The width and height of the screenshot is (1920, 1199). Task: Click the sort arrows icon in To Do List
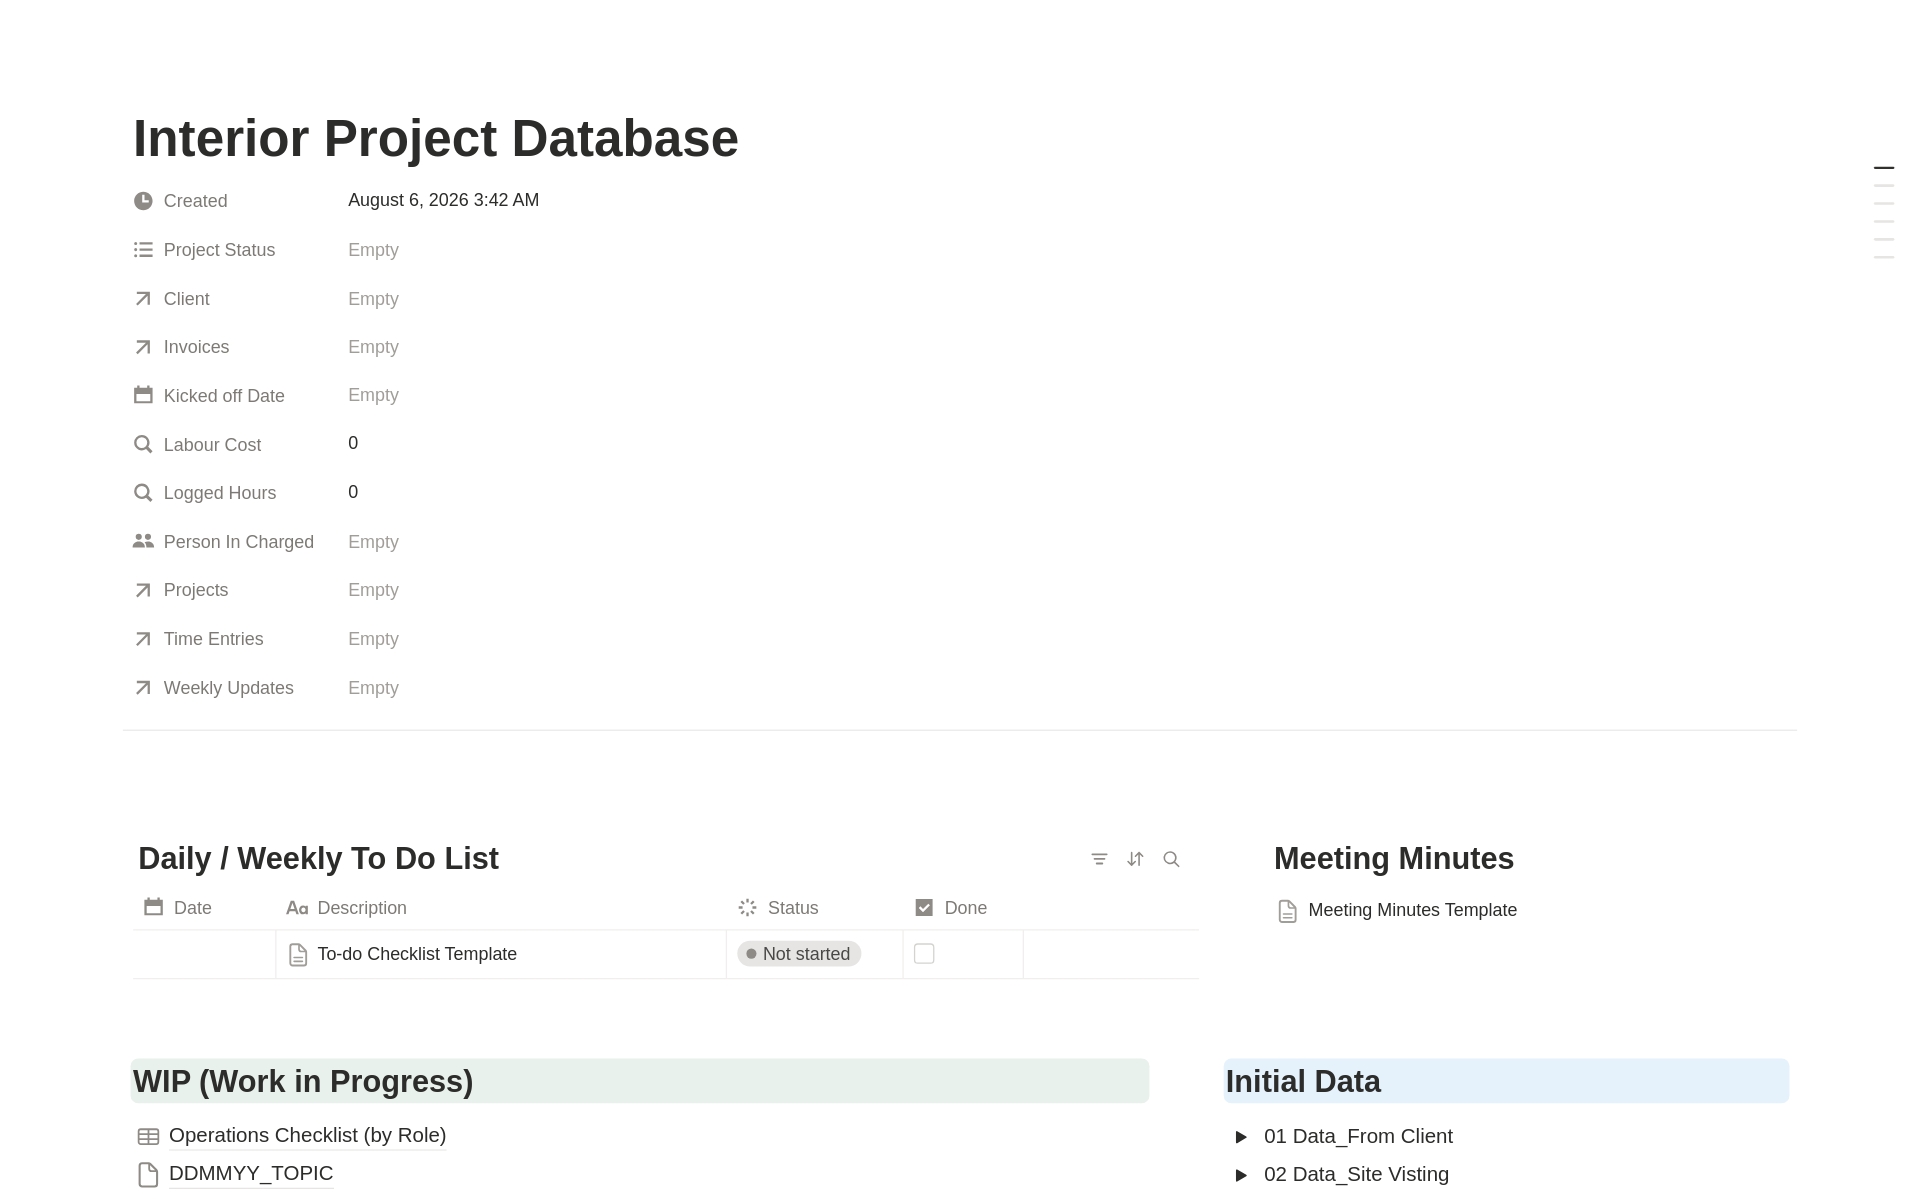click(1135, 859)
